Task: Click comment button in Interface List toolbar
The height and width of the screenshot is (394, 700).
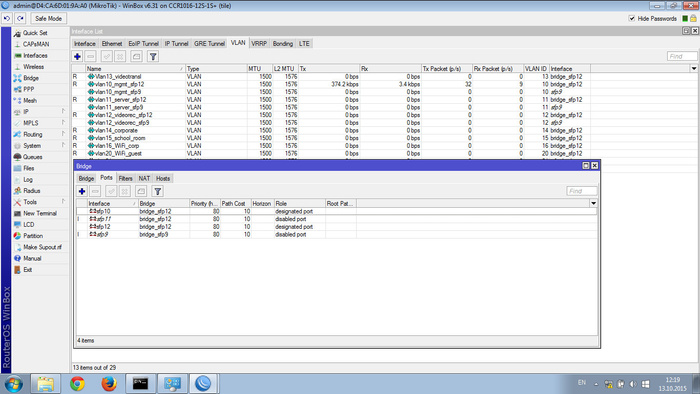Action: [x=137, y=56]
